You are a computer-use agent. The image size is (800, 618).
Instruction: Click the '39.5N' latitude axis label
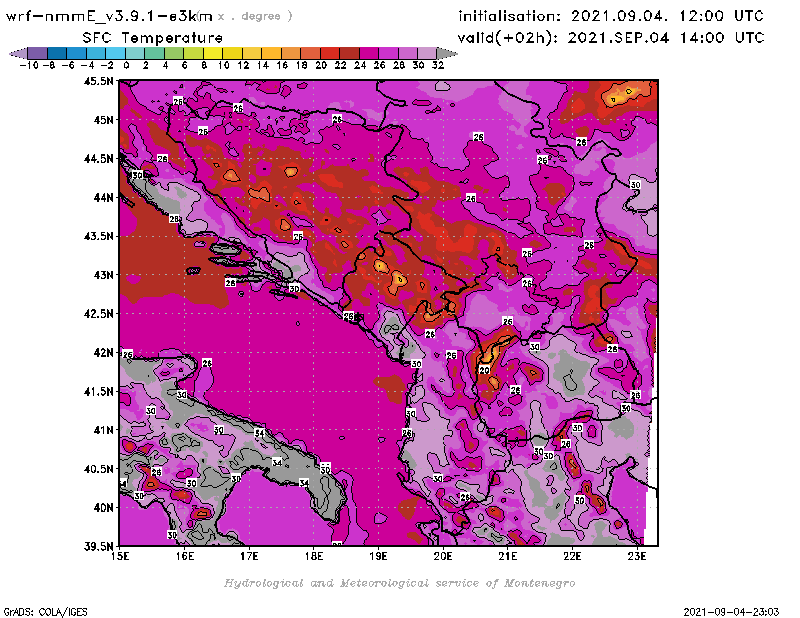(98, 547)
